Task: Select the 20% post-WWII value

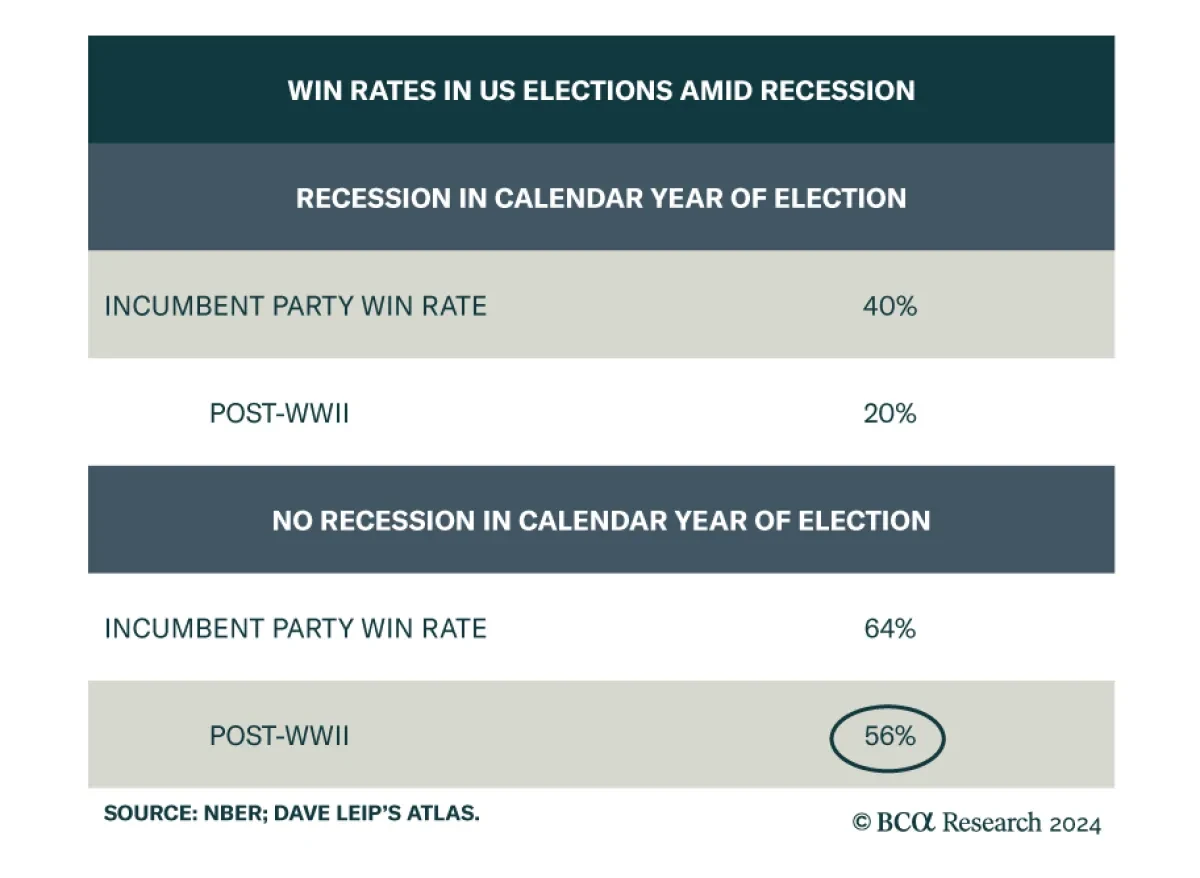Action: [x=889, y=413]
